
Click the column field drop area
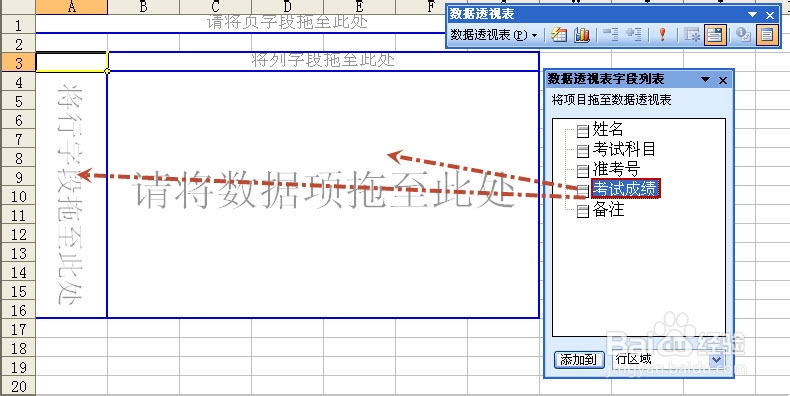(x=323, y=61)
